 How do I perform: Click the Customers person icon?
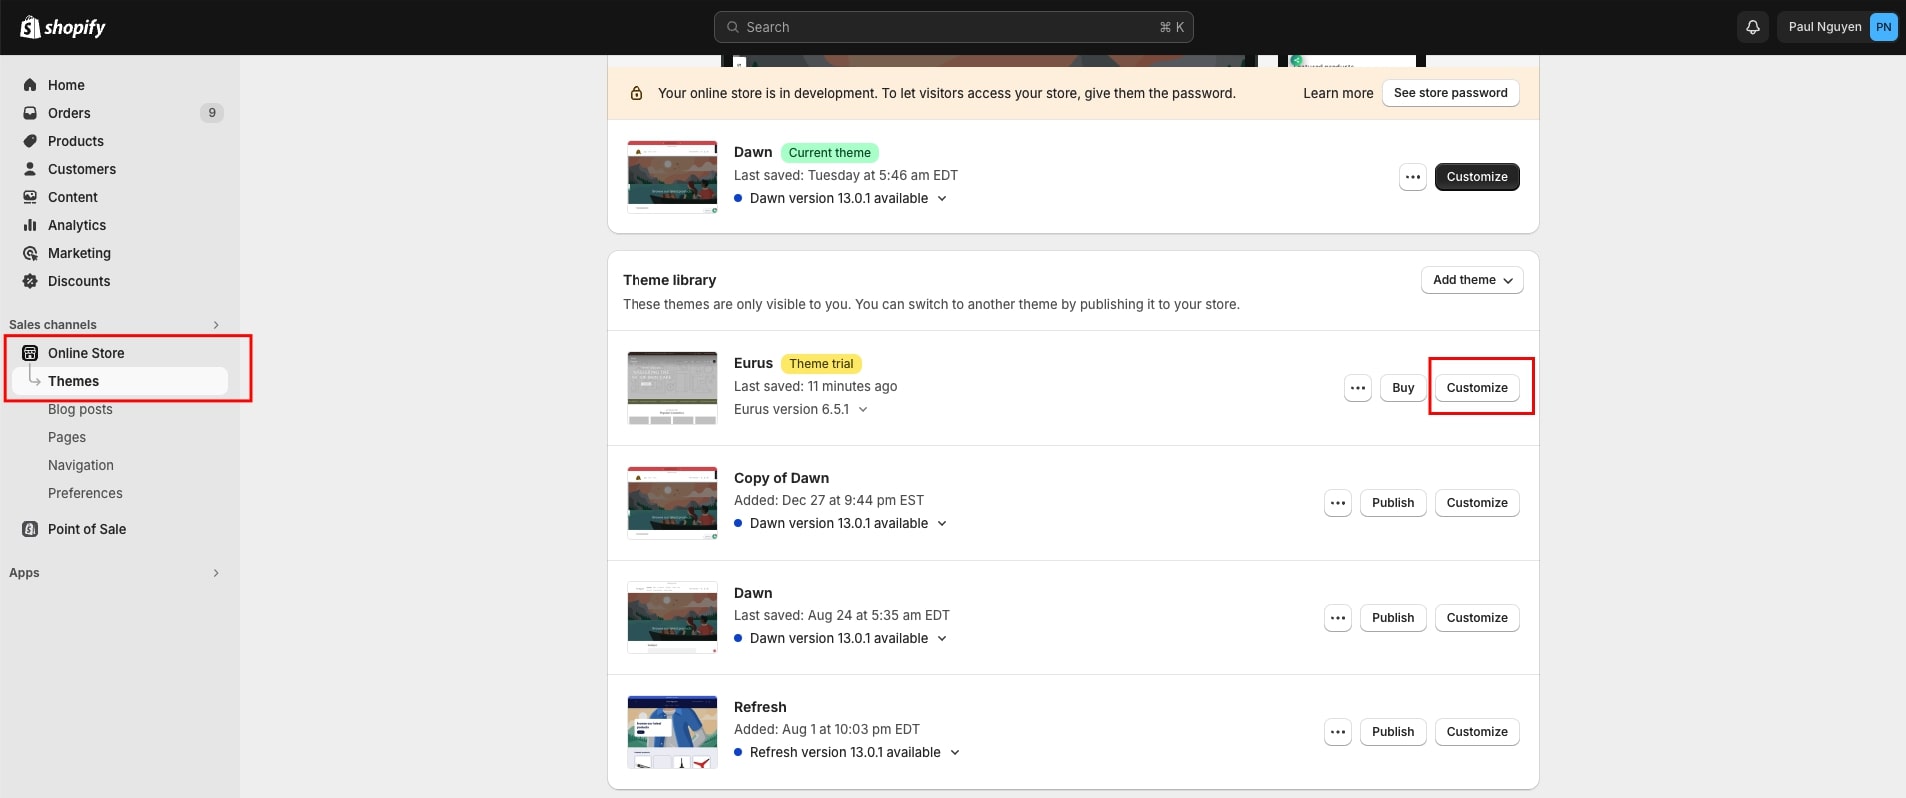tap(30, 169)
